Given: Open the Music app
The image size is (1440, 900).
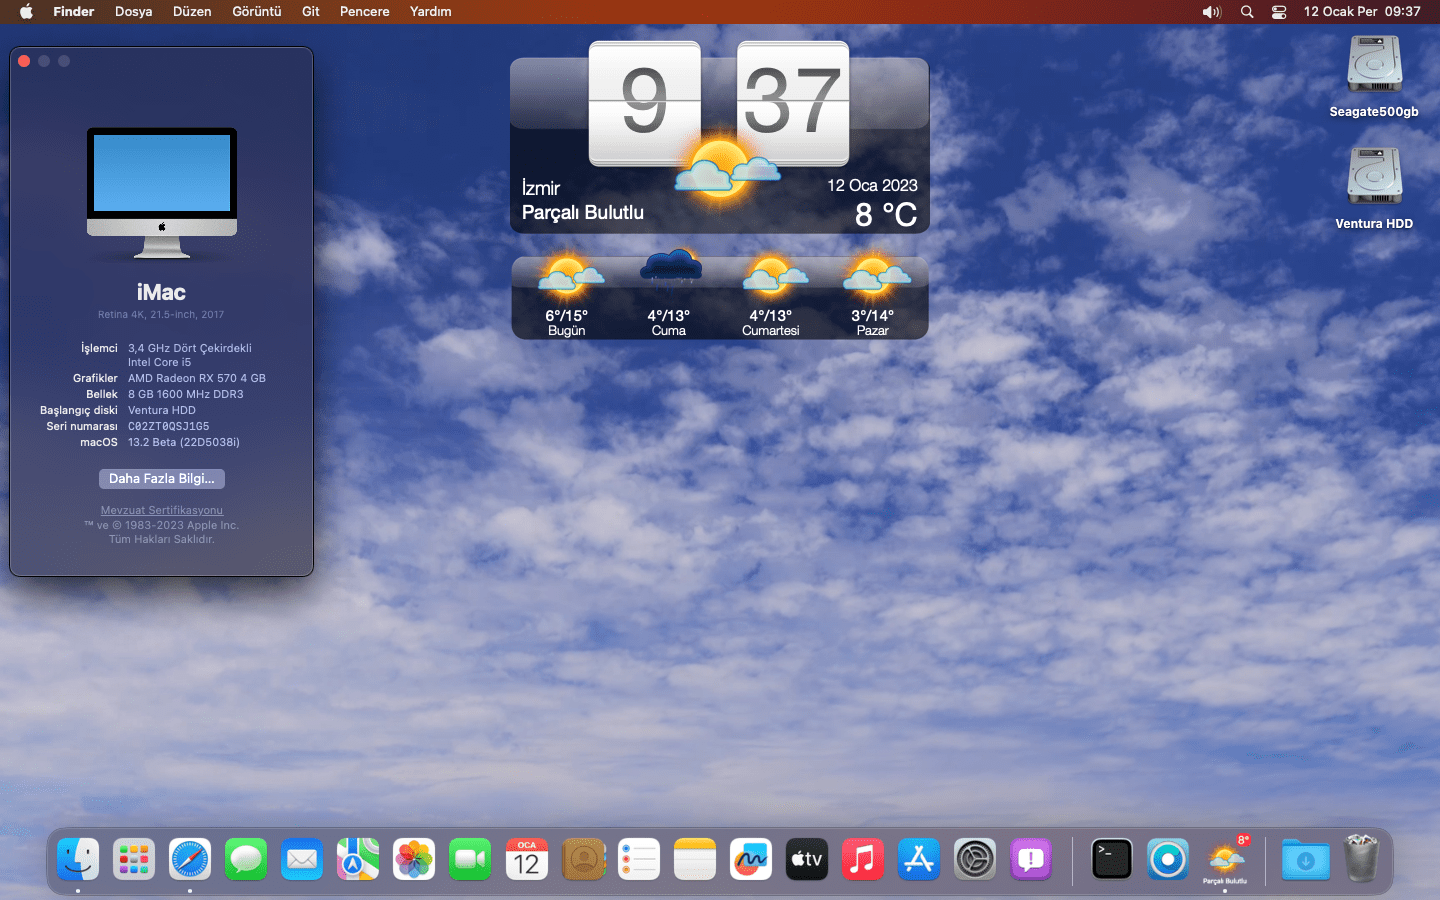Looking at the screenshot, I should tap(863, 859).
